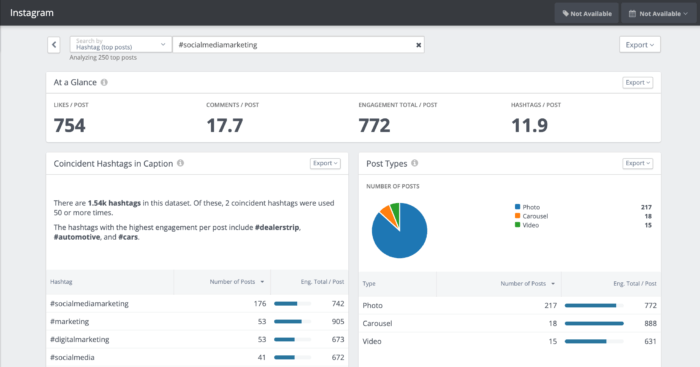Click the #dealerstrip hashtag text
The height and width of the screenshot is (367, 700).
[x=277, y=227]
